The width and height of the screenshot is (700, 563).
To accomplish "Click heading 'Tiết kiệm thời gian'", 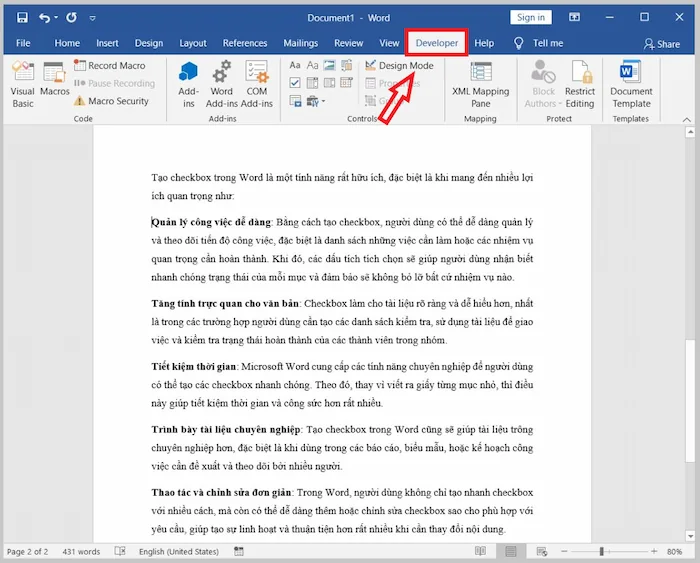I will point(193,367).
